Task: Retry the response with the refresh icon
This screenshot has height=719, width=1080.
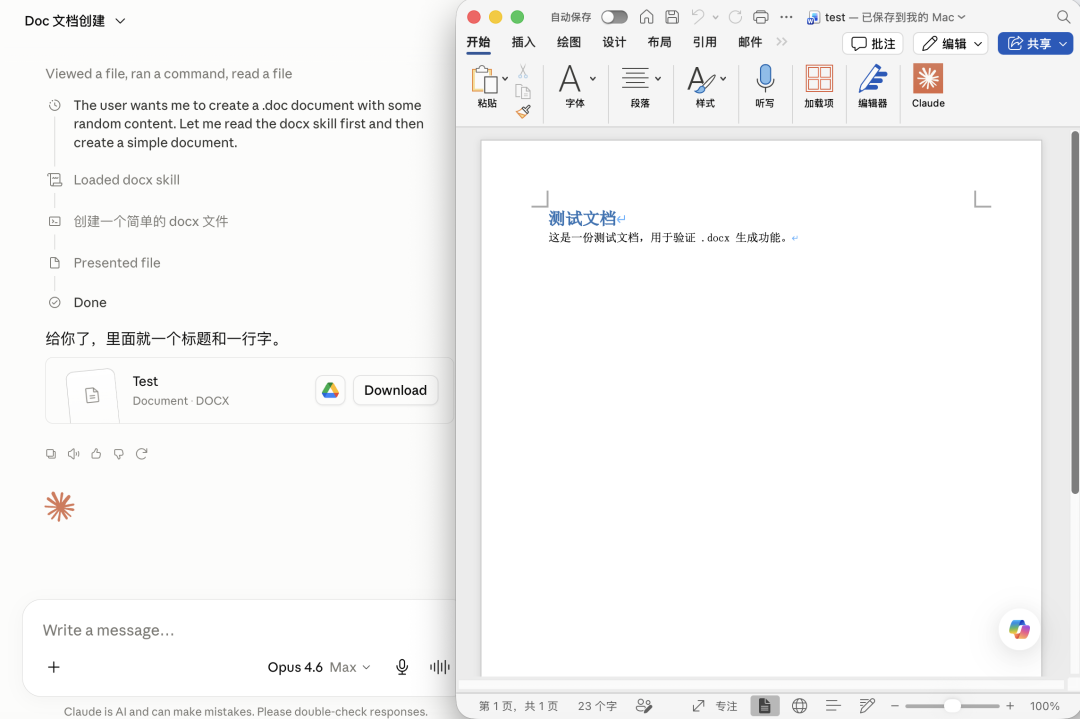Action: point(142,454)
